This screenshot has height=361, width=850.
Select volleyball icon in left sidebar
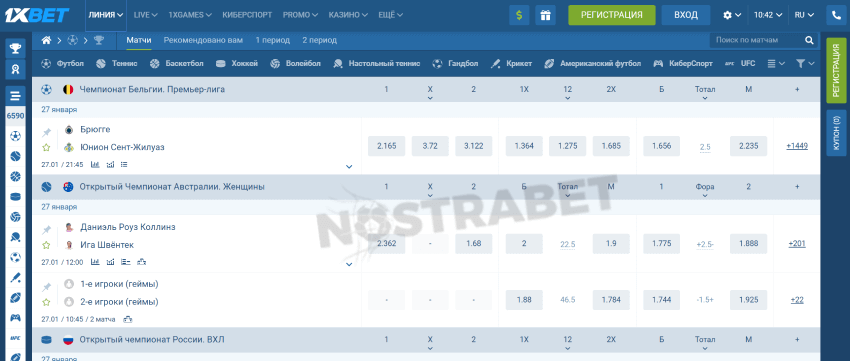click(15, 217)
